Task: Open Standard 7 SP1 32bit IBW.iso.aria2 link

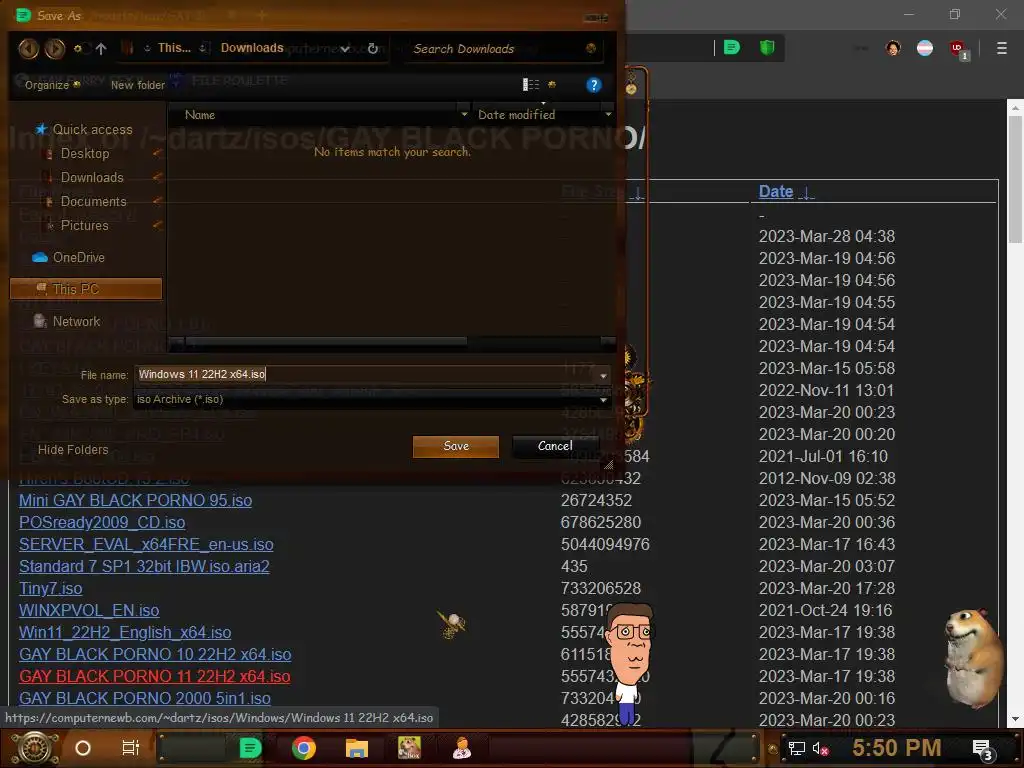Action: (x=144, y=566)
